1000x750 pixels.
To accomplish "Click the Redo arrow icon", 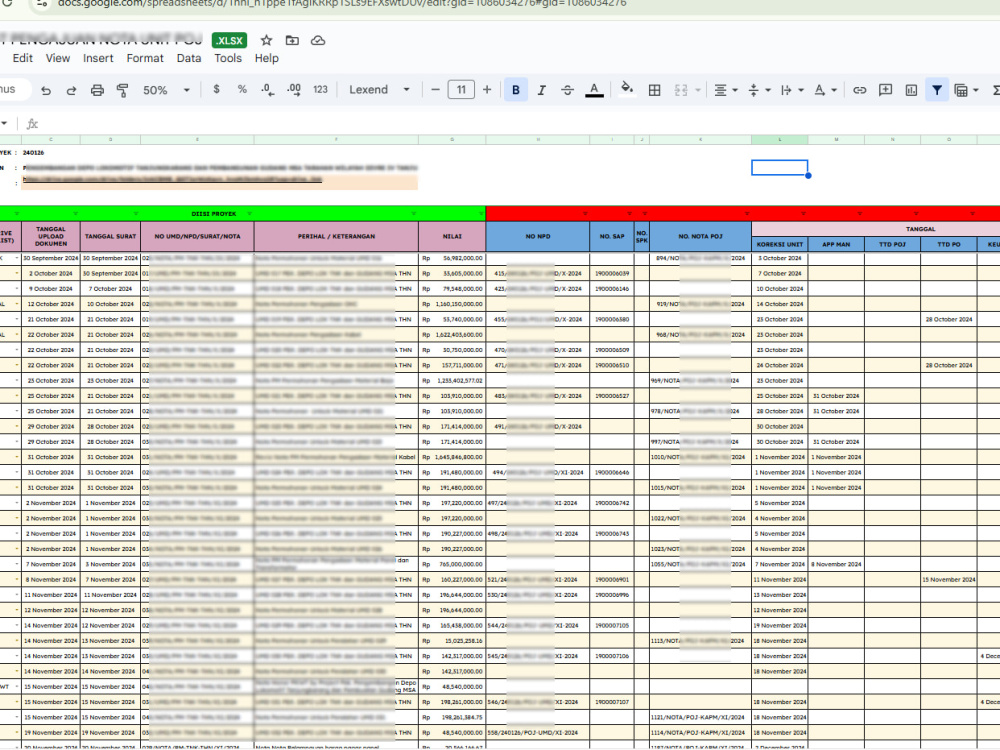I will [71, 91].
